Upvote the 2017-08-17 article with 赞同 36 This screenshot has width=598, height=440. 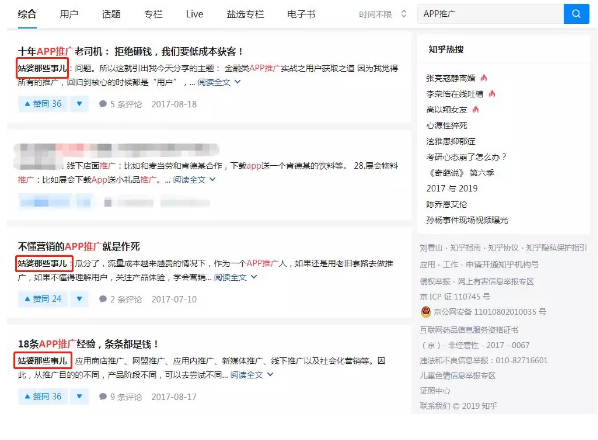click(x=43, y=397)
